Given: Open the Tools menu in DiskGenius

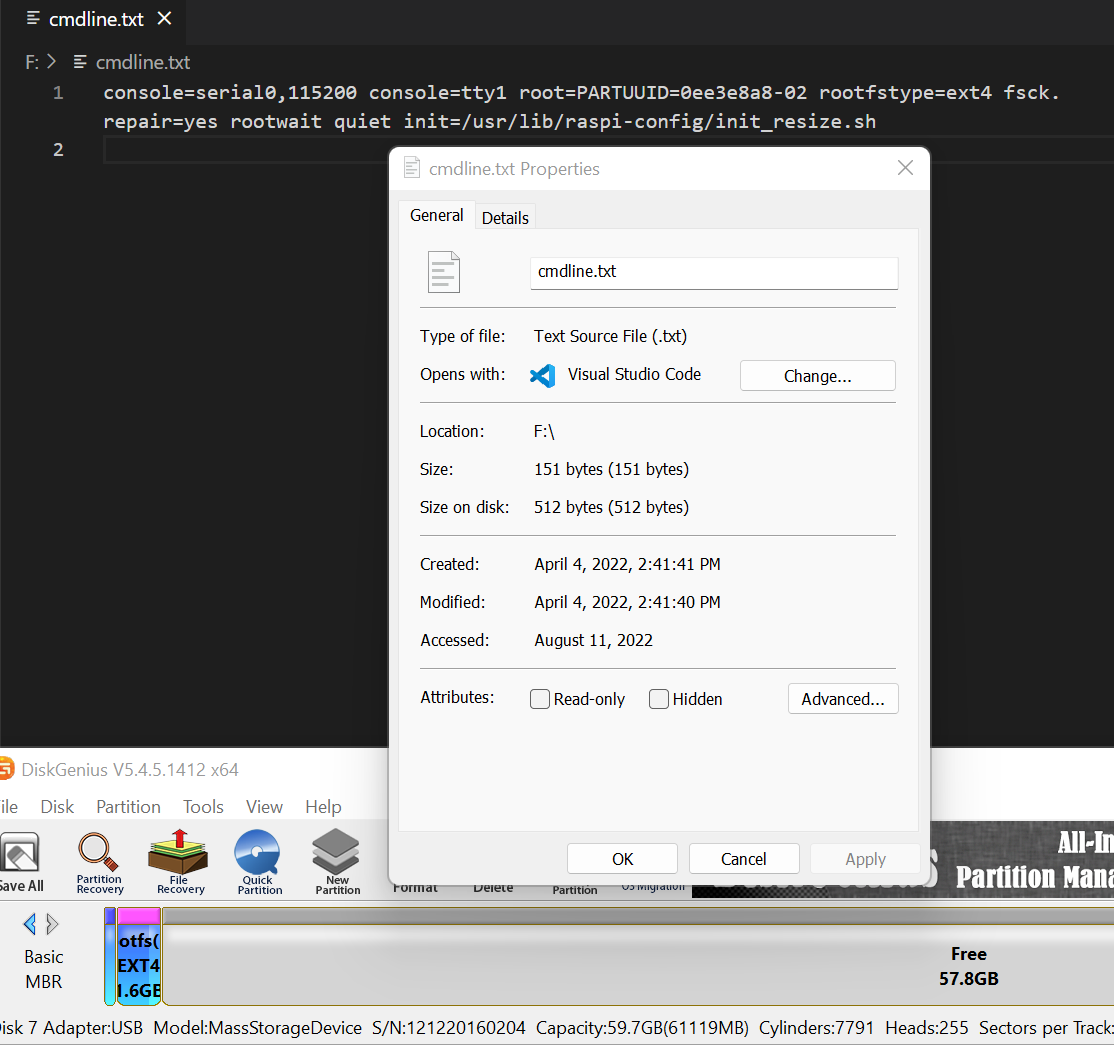Looking at the screenshot, I should pos(203,806).
